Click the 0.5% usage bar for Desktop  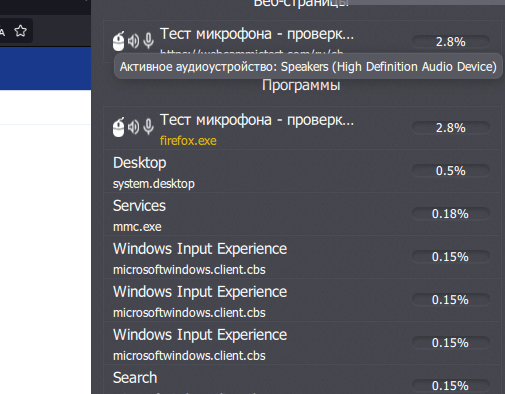coord(451,170)
